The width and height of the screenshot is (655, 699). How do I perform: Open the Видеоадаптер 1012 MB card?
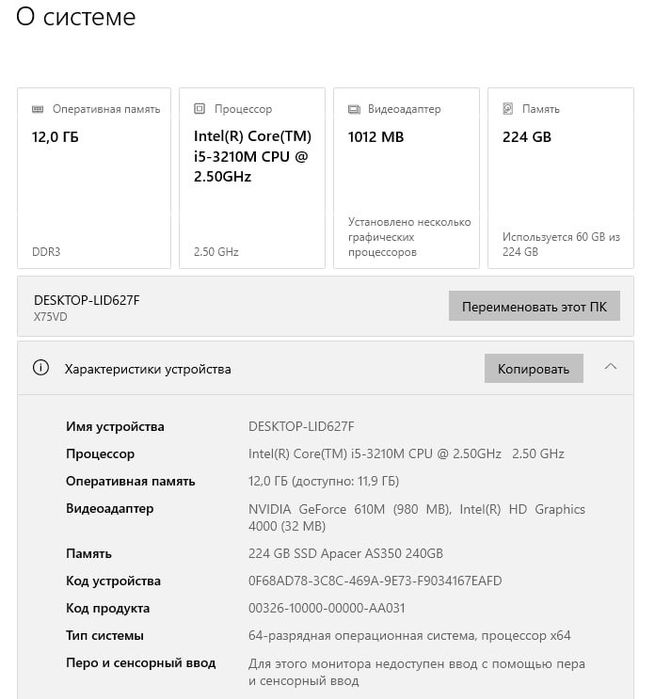pos(406,178)
